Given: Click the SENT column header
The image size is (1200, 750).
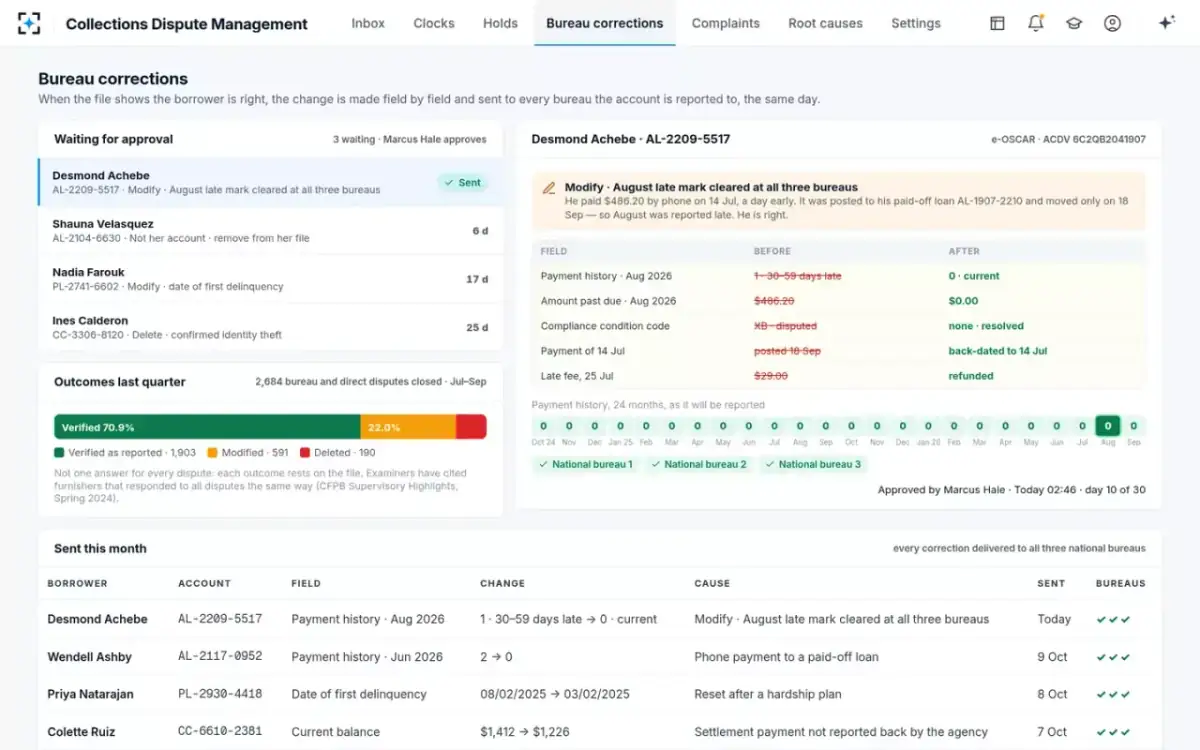Looking at the screenshot, I should [x=1051, y=583].
